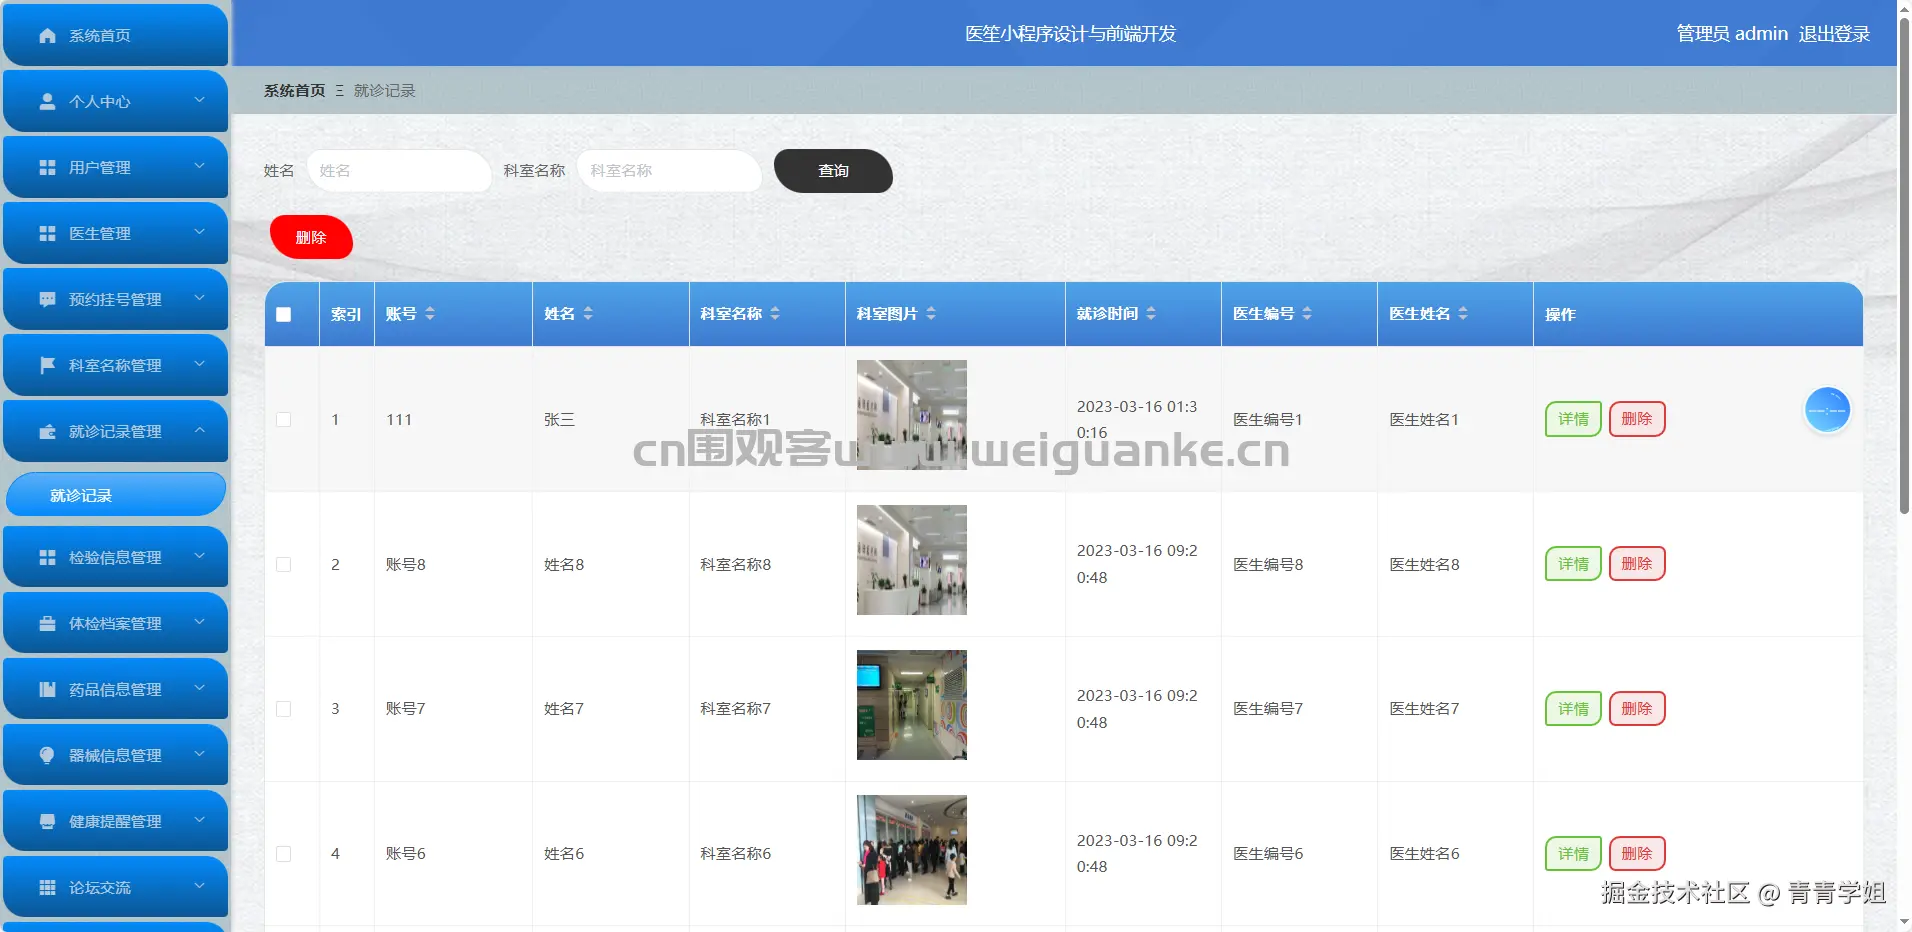
Task: Open the 论坛交流 menu label
Action: (100, 888)
